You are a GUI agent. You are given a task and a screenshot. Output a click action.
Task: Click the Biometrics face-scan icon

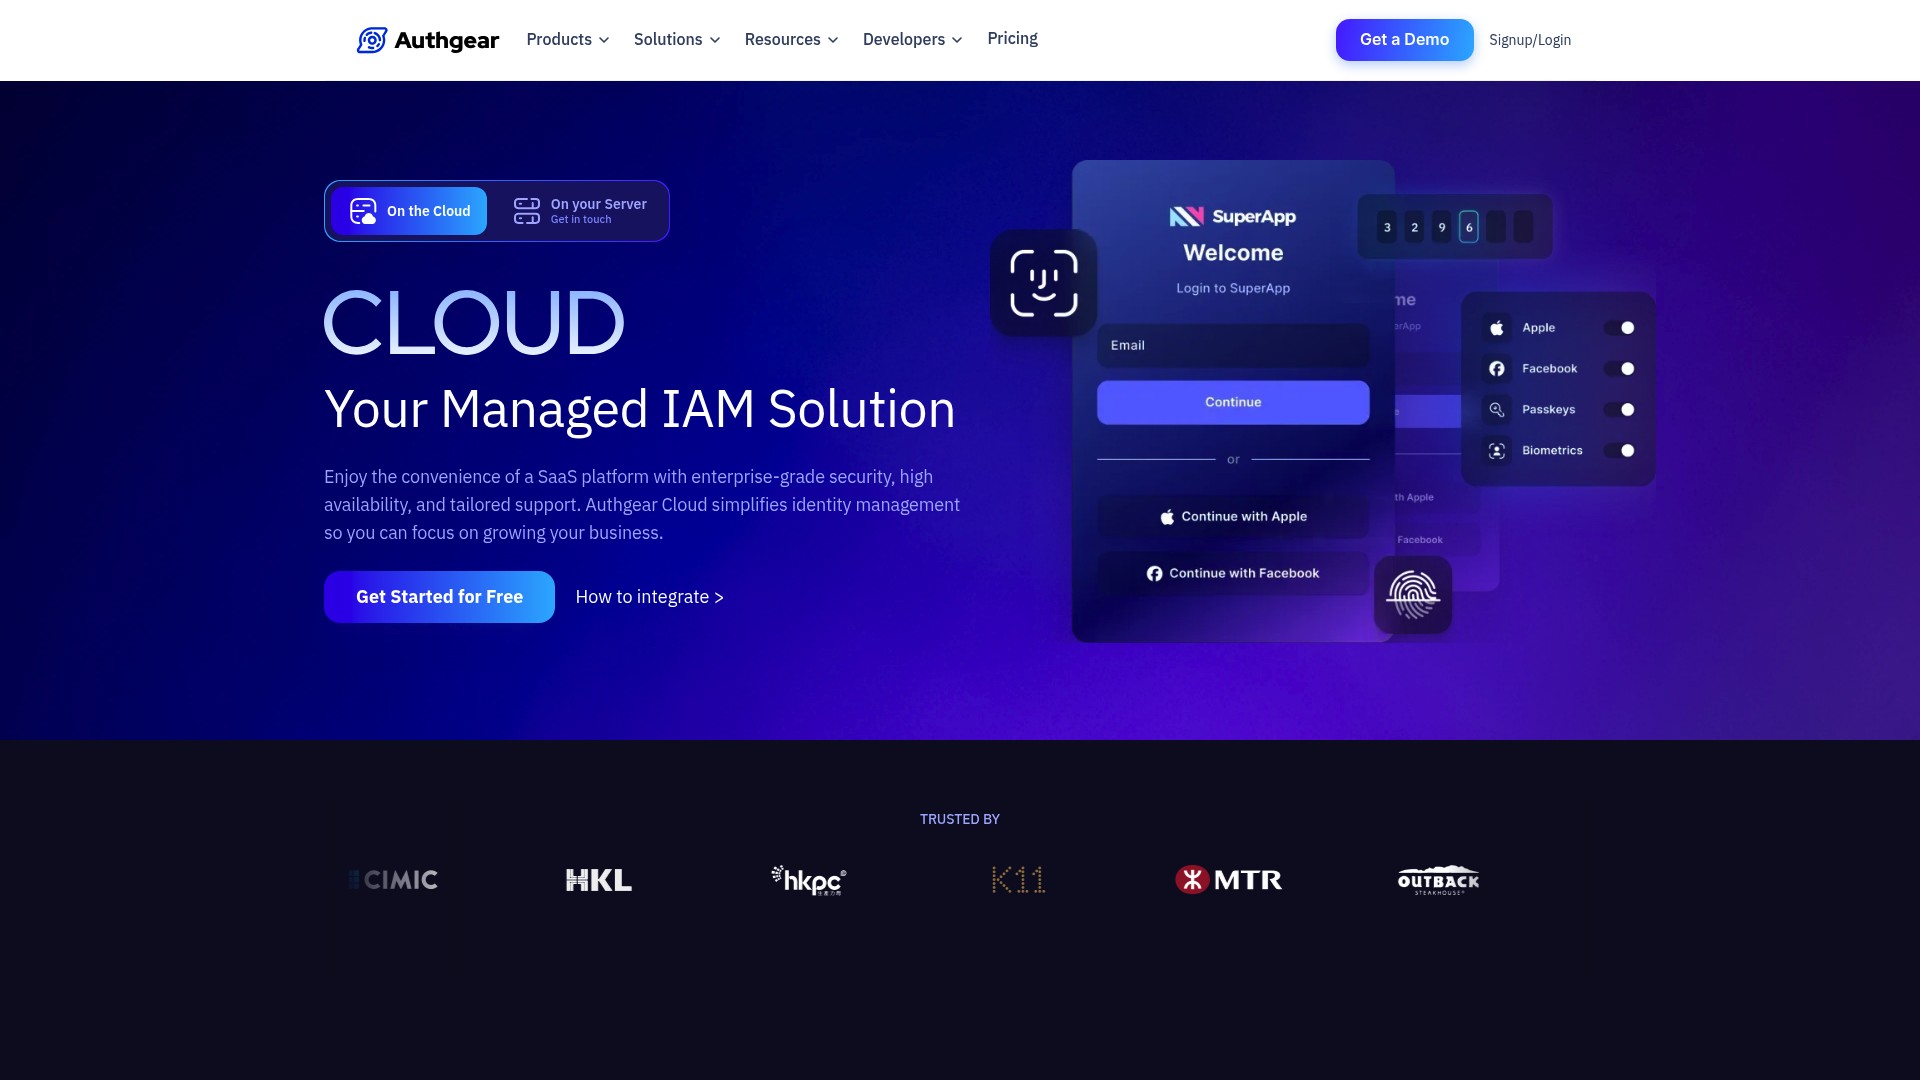pyautogui.click(x=1497, y=451)
